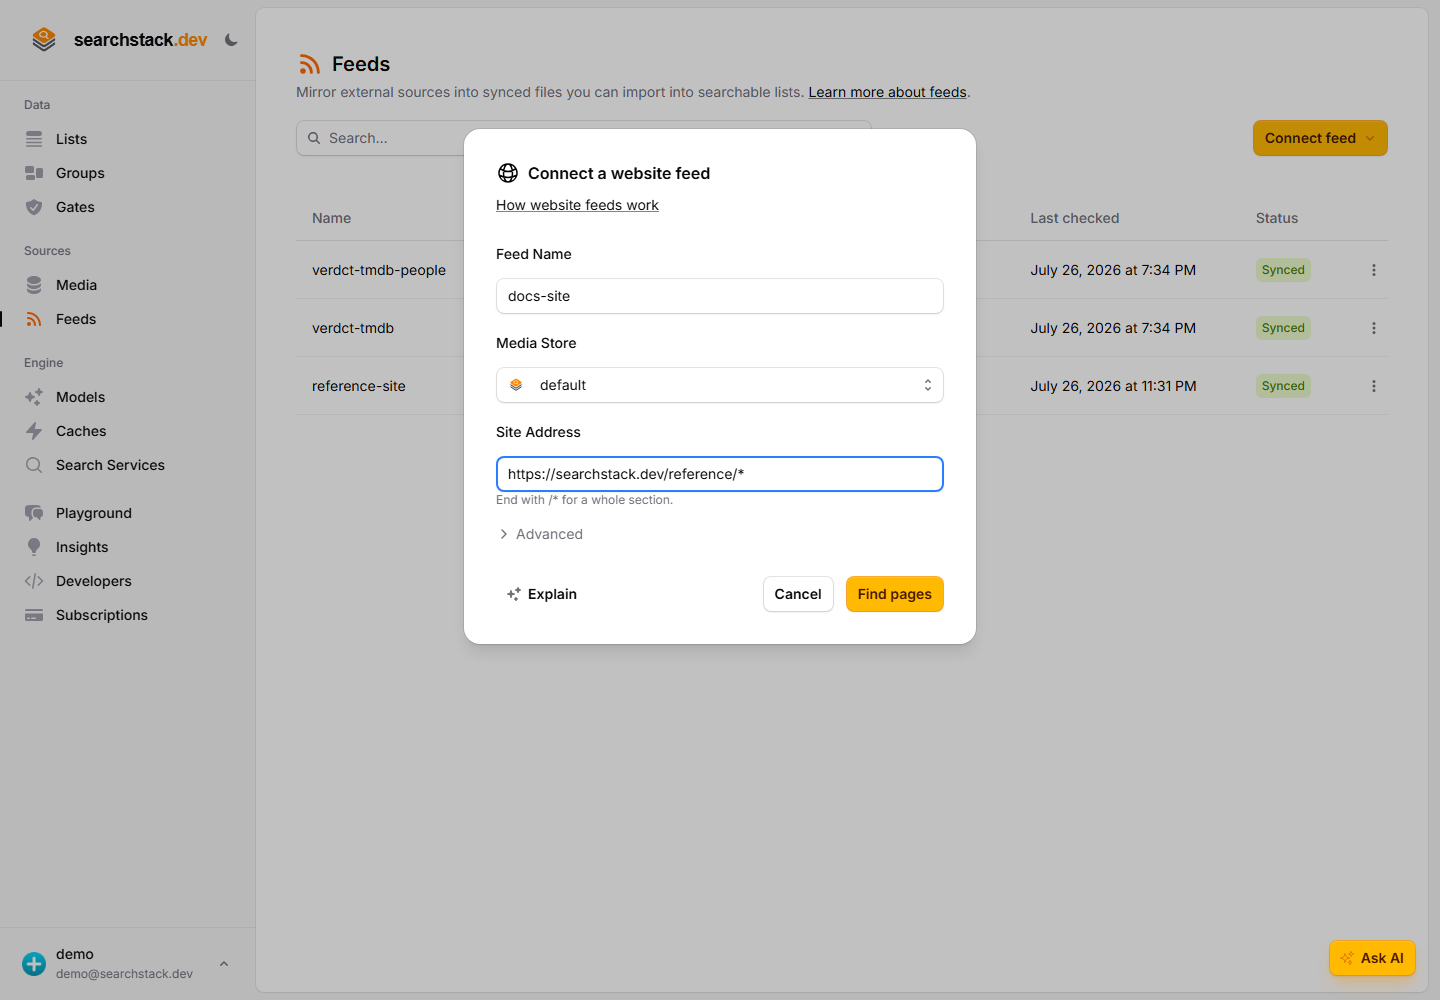Click the Playground chat icon
Viewport: 1440px width, 1000px height.
click(x=34, y=513)
